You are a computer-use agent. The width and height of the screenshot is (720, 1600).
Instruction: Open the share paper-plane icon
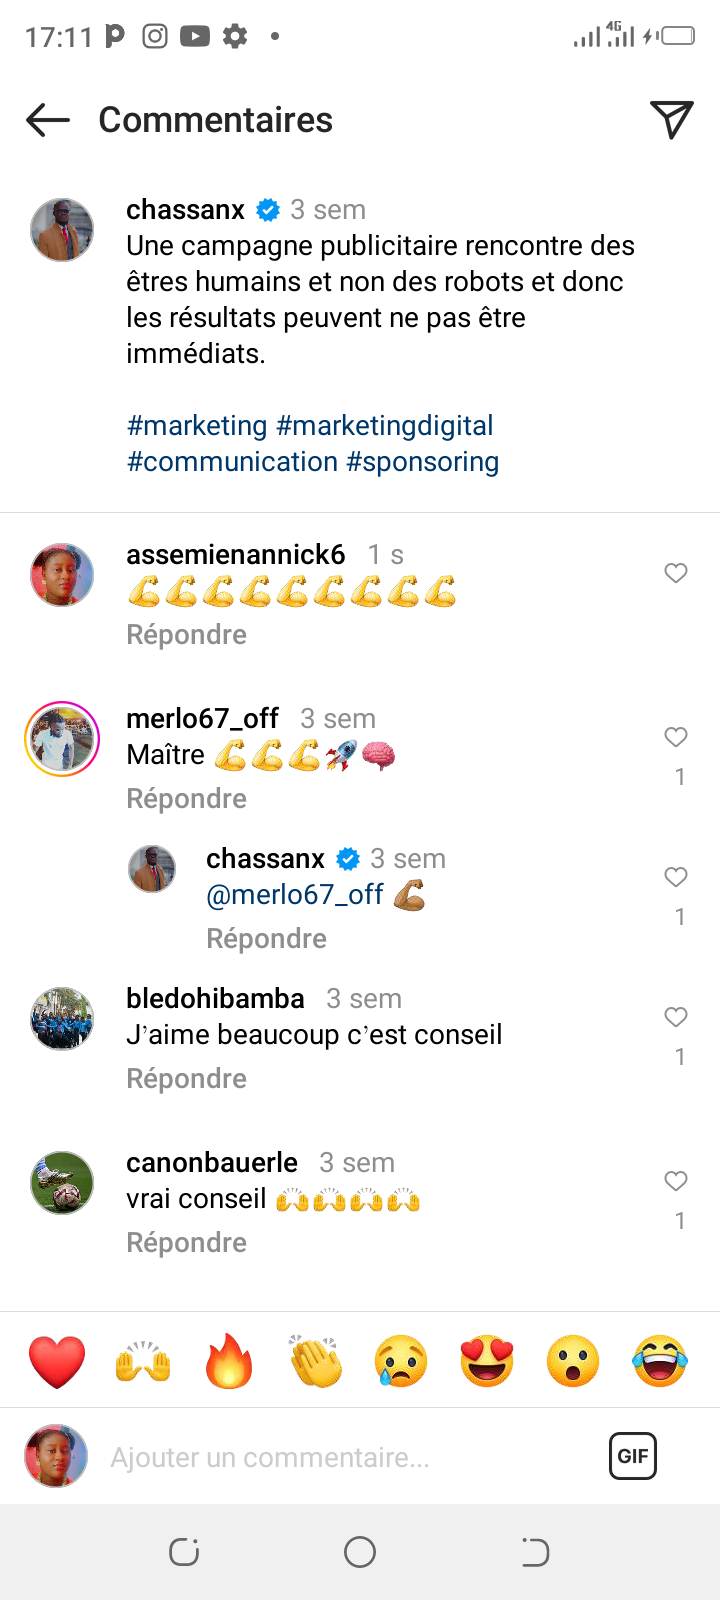coord(671,120)
